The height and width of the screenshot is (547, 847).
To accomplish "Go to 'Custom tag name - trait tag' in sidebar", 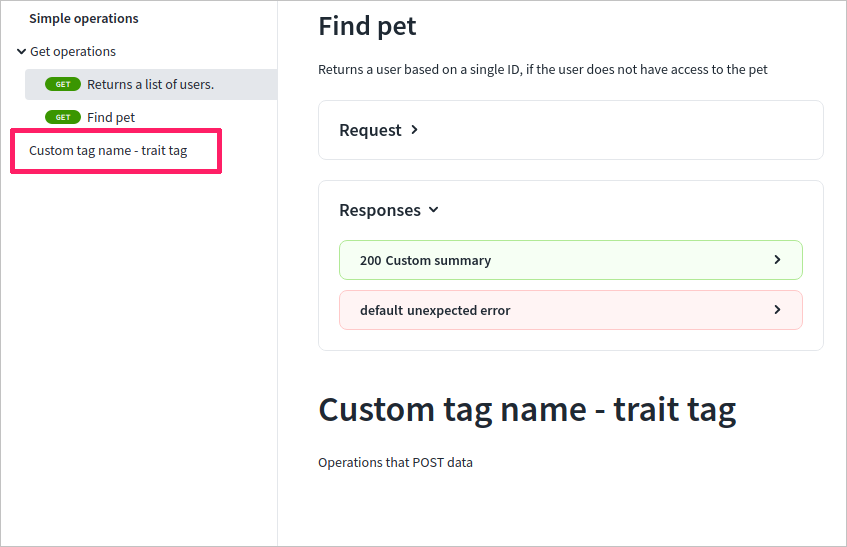I will 108,151.
